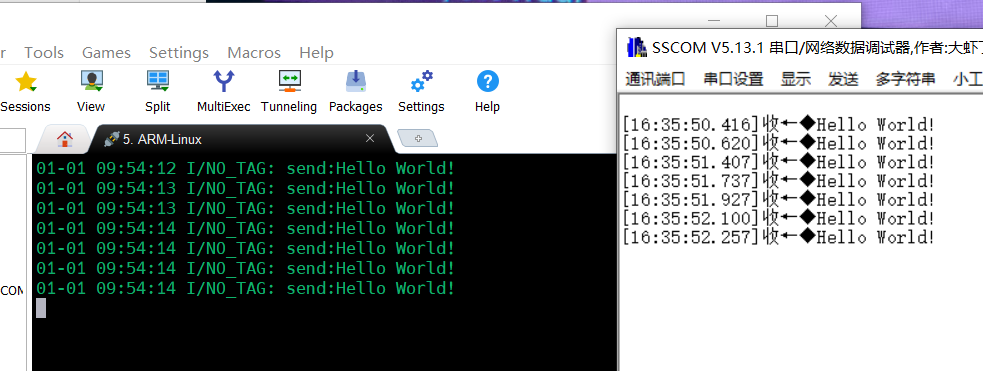Open the MultiExec tool
Screen dimensions: 983x371
click(x=224, y=81)
